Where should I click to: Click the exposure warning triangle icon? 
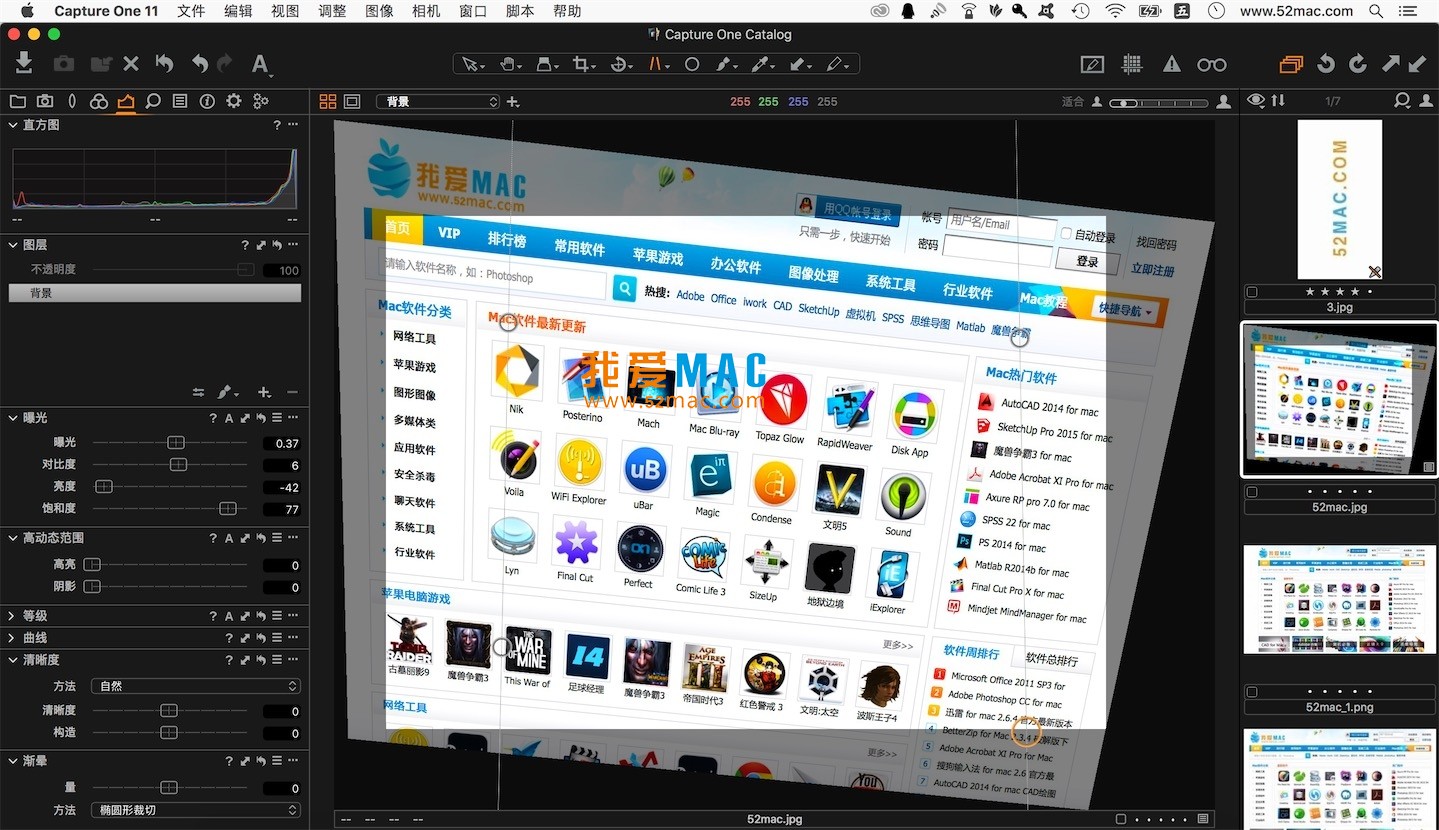click(1171, 64)
